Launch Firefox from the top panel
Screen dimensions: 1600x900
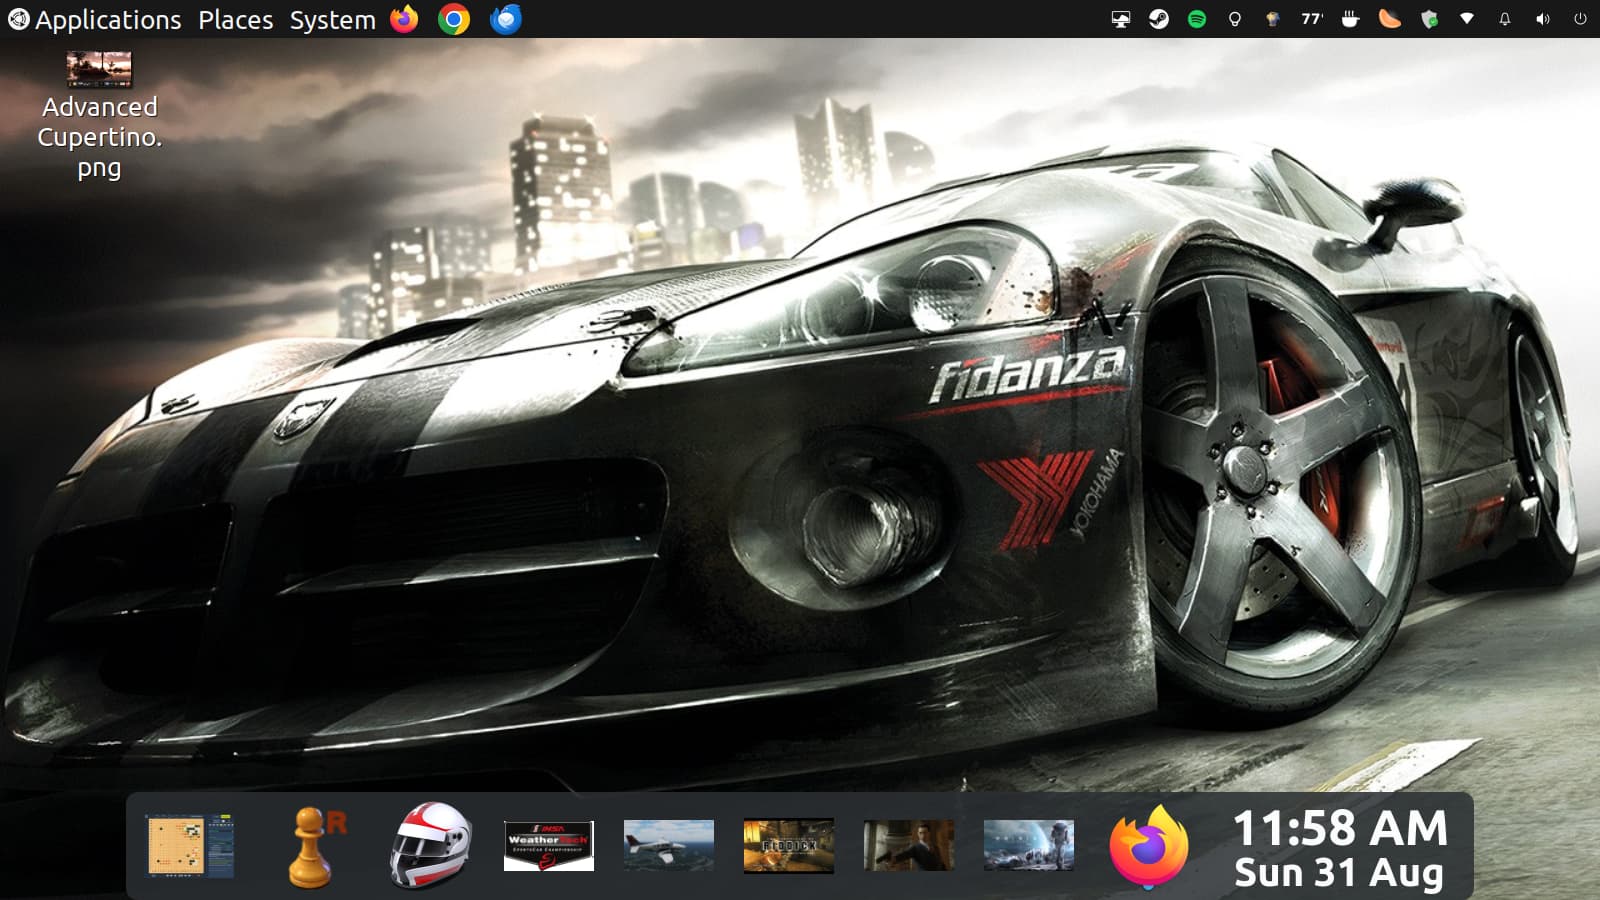[x=404, y=19]
